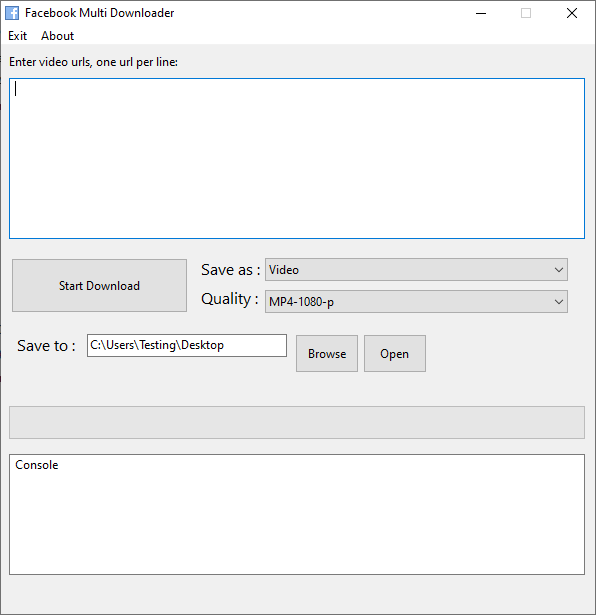
Task: Click the greyed-out maximize window icon
Action: [526, 13]
